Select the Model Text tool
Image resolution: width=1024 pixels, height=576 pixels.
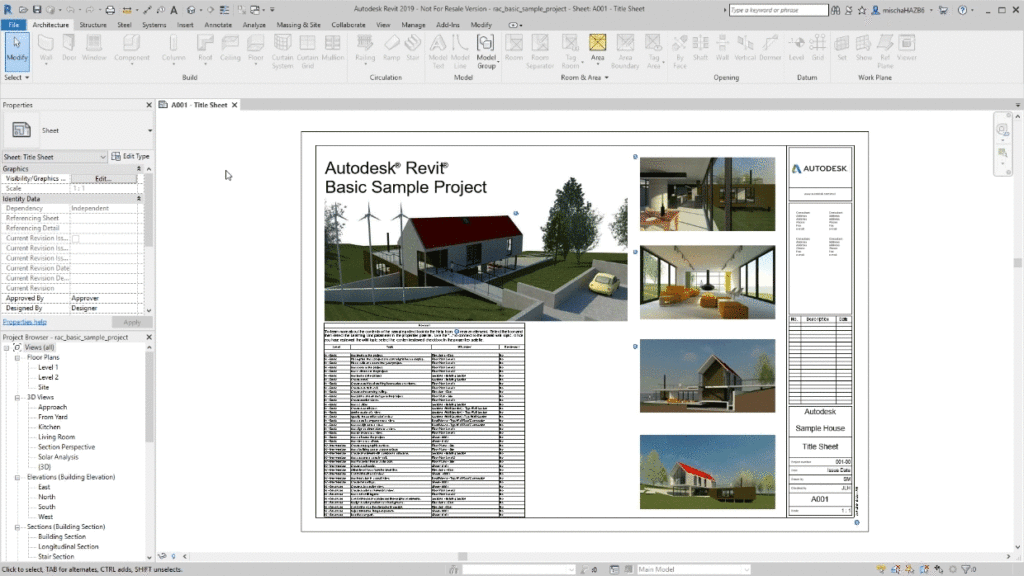(x=438, y=51)
